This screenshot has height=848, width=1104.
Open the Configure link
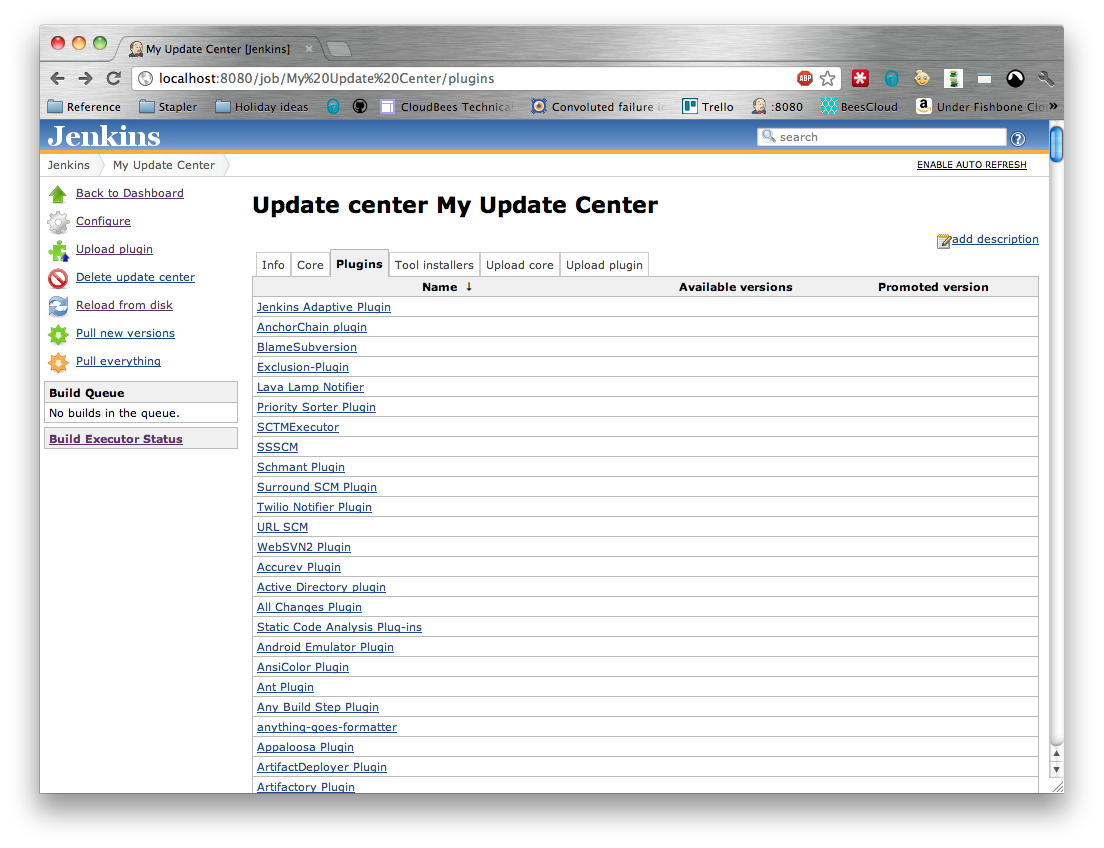(104, 221)
